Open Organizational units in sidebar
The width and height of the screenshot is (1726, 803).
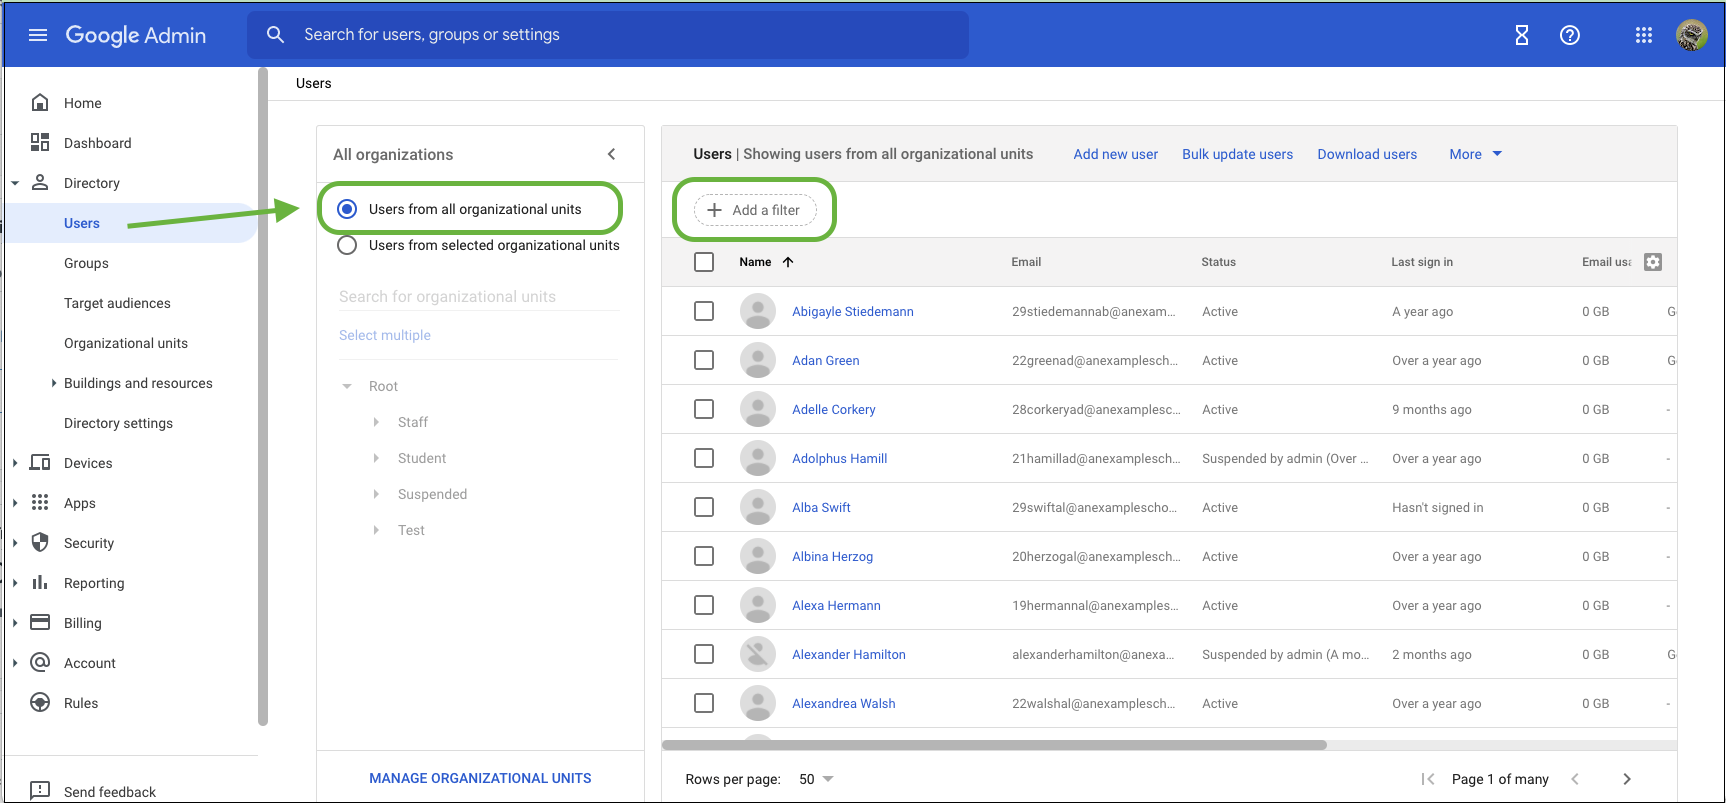coord(126,343)
